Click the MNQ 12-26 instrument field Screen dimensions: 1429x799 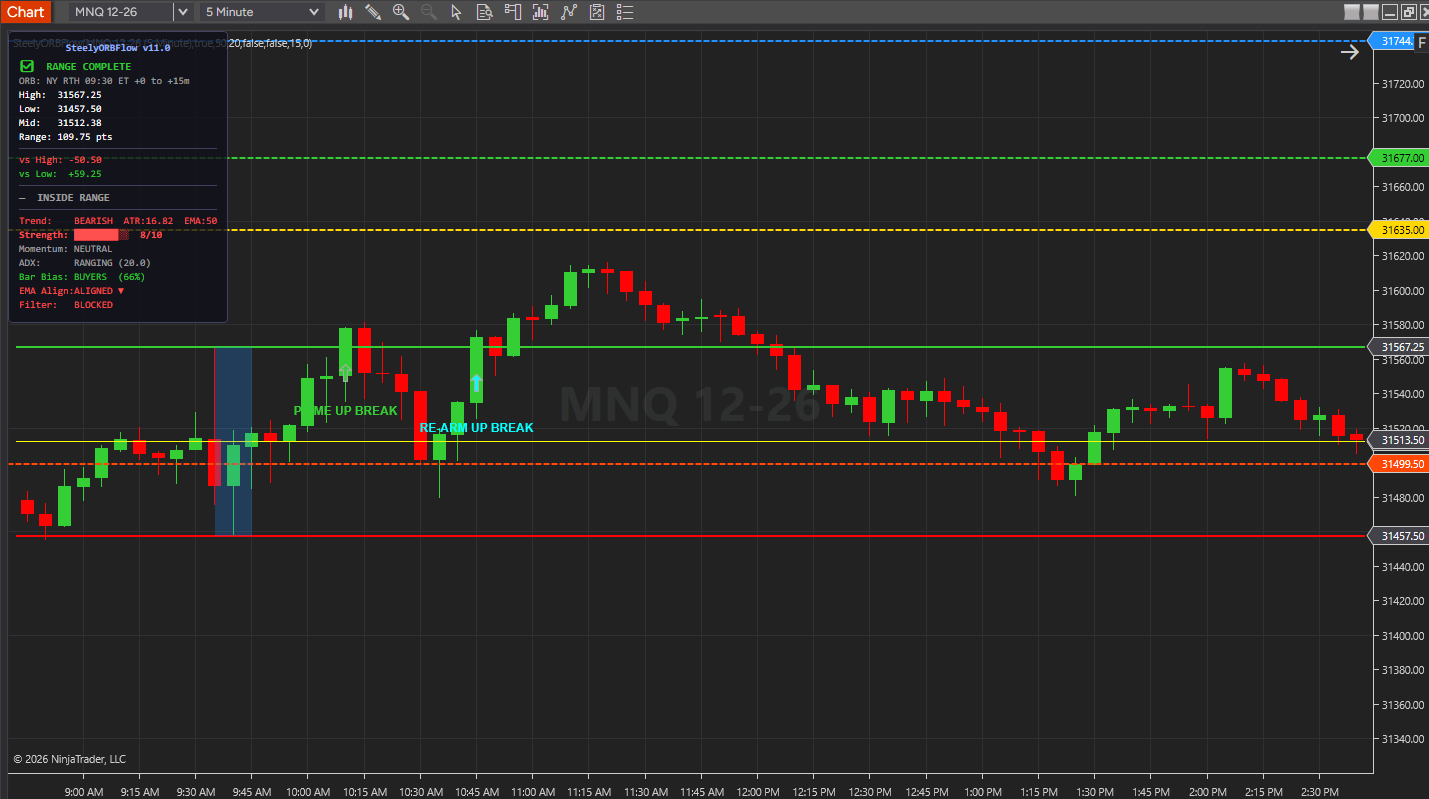pyautogui.click(x=121, y=12)
